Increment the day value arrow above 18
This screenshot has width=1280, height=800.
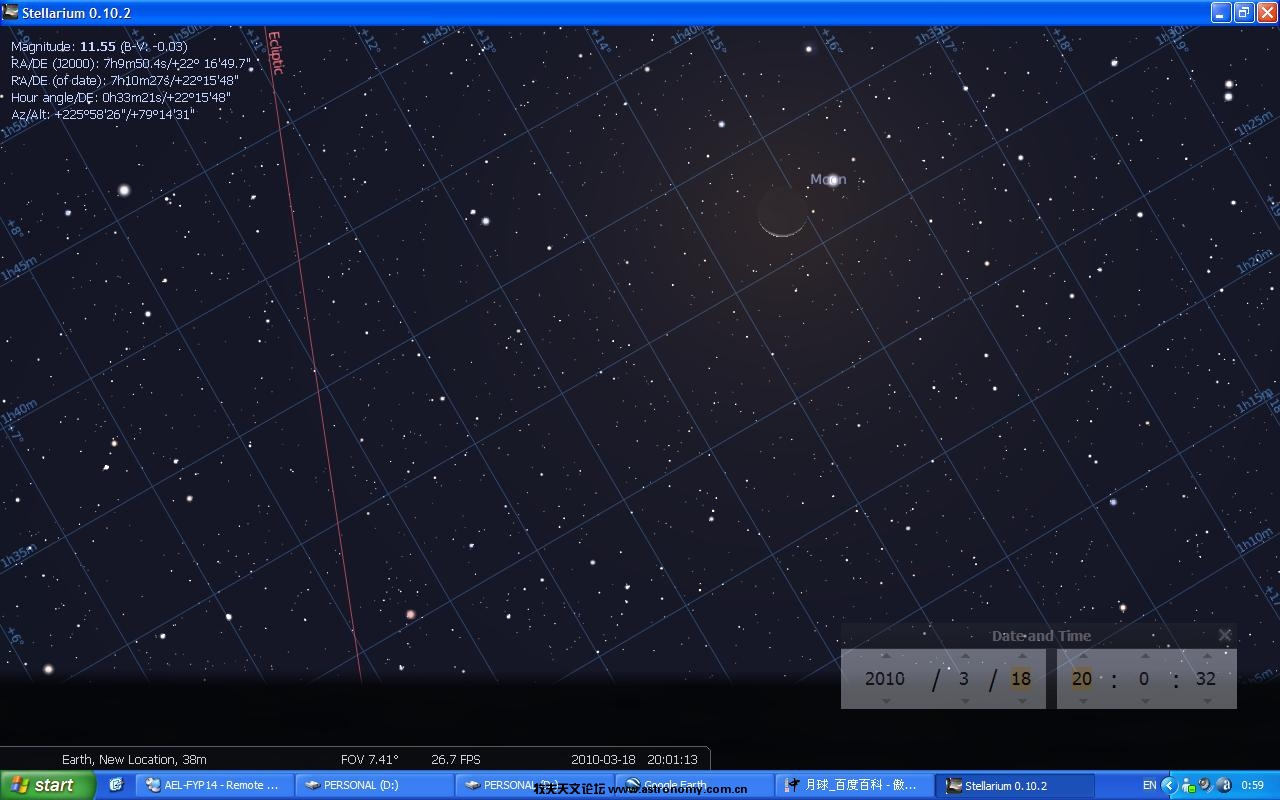[1021, 656]
